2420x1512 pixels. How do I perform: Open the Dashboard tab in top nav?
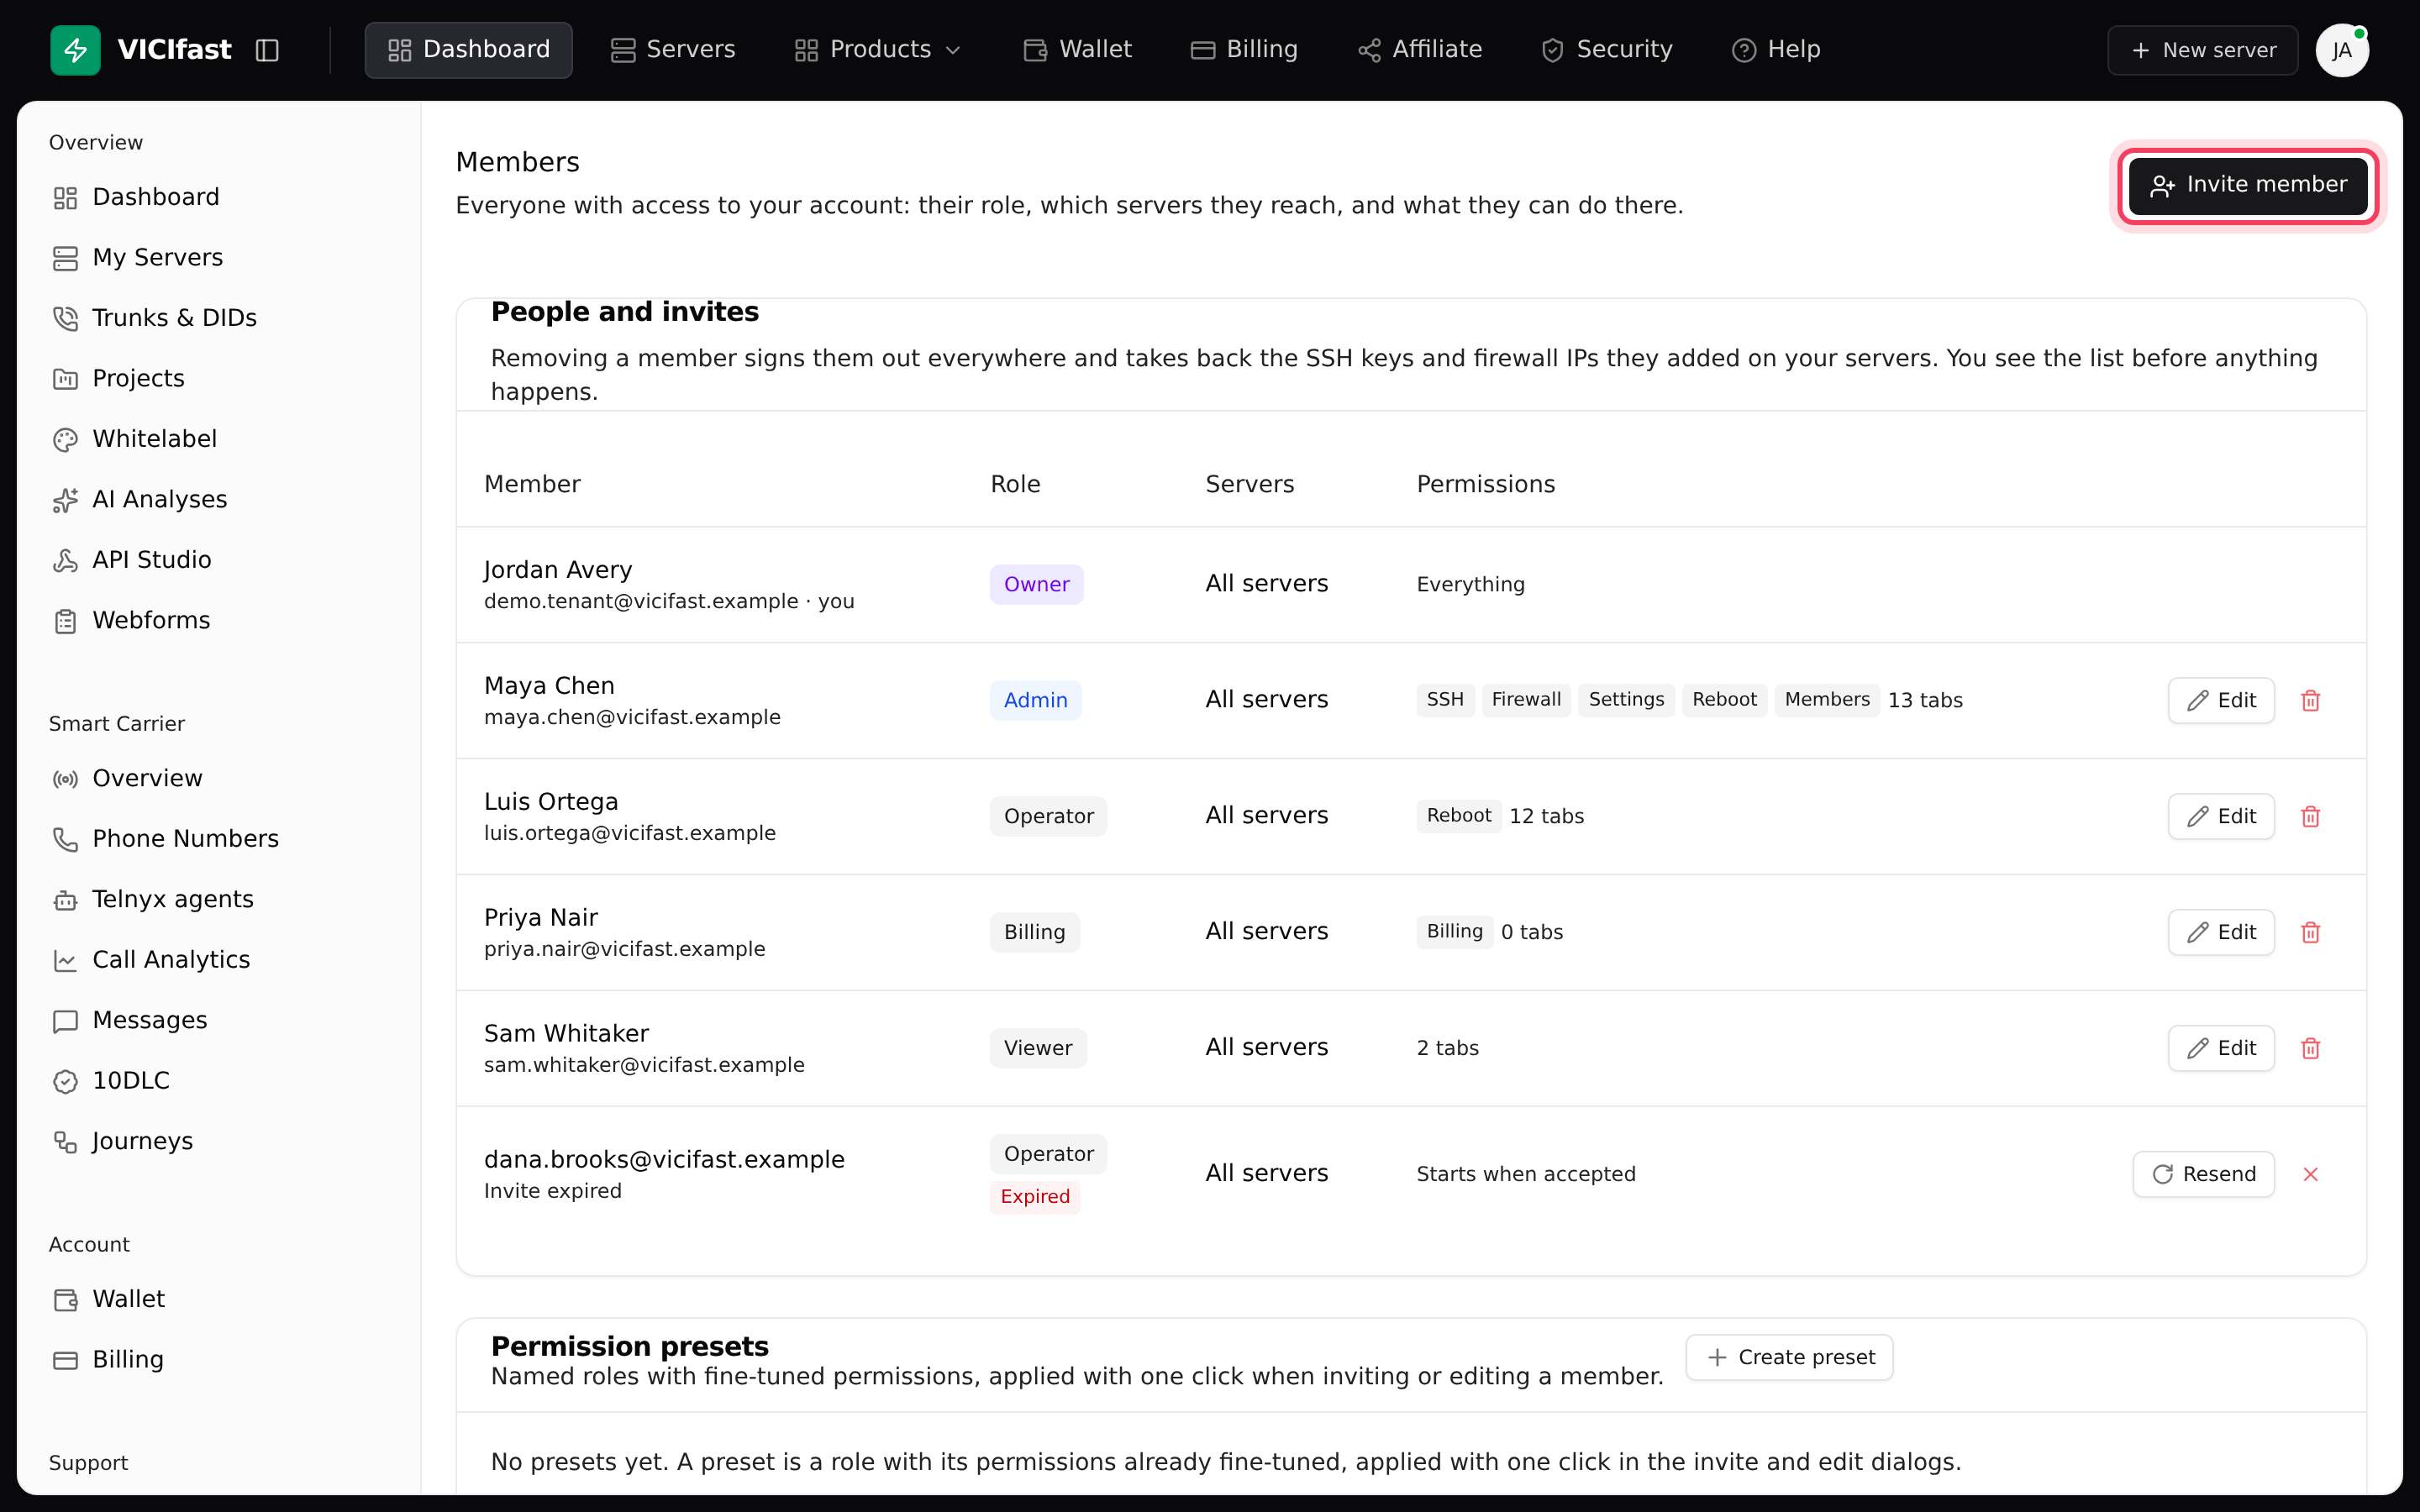468,50
